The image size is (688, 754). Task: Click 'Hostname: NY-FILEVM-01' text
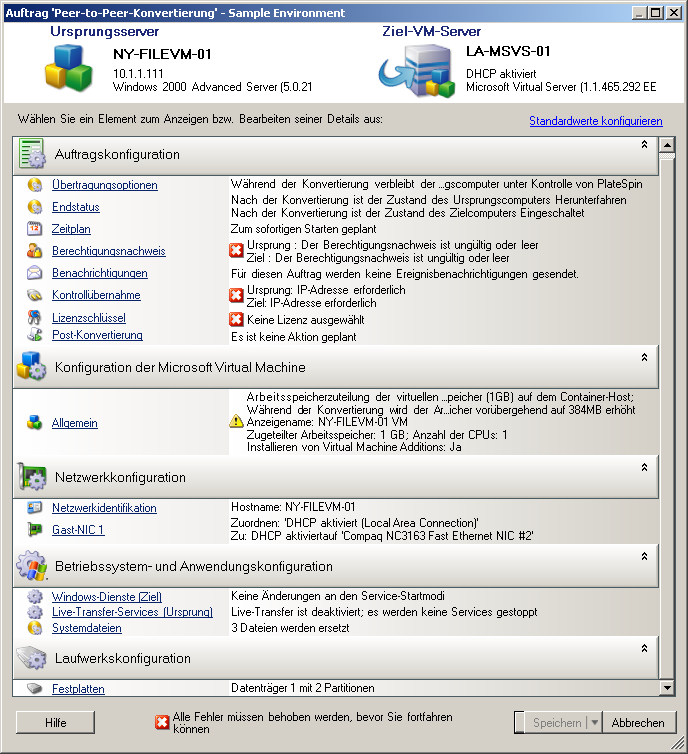[x=293, y=507]
